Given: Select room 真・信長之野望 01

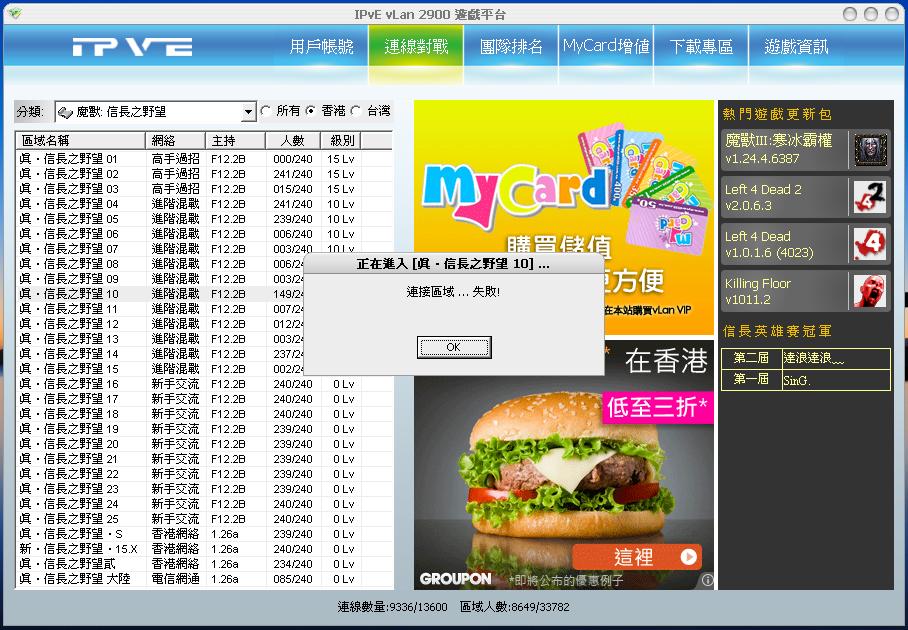Looking at the screenshot, I should coord(204,159).
